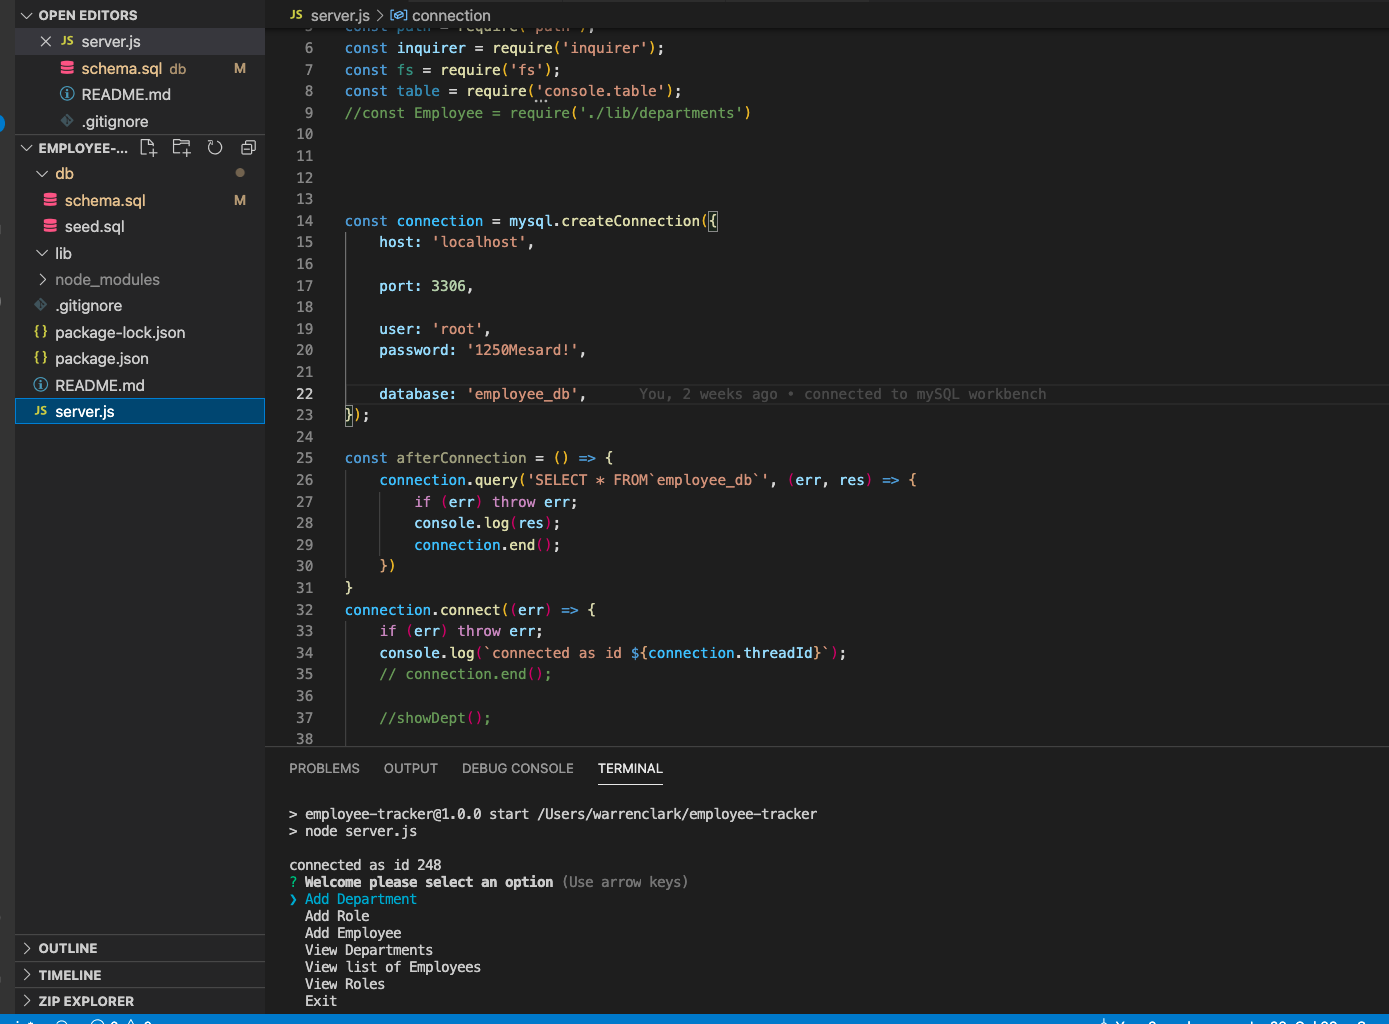
Task: Click the git blame annotation on line 22
Action: point(843,394)
